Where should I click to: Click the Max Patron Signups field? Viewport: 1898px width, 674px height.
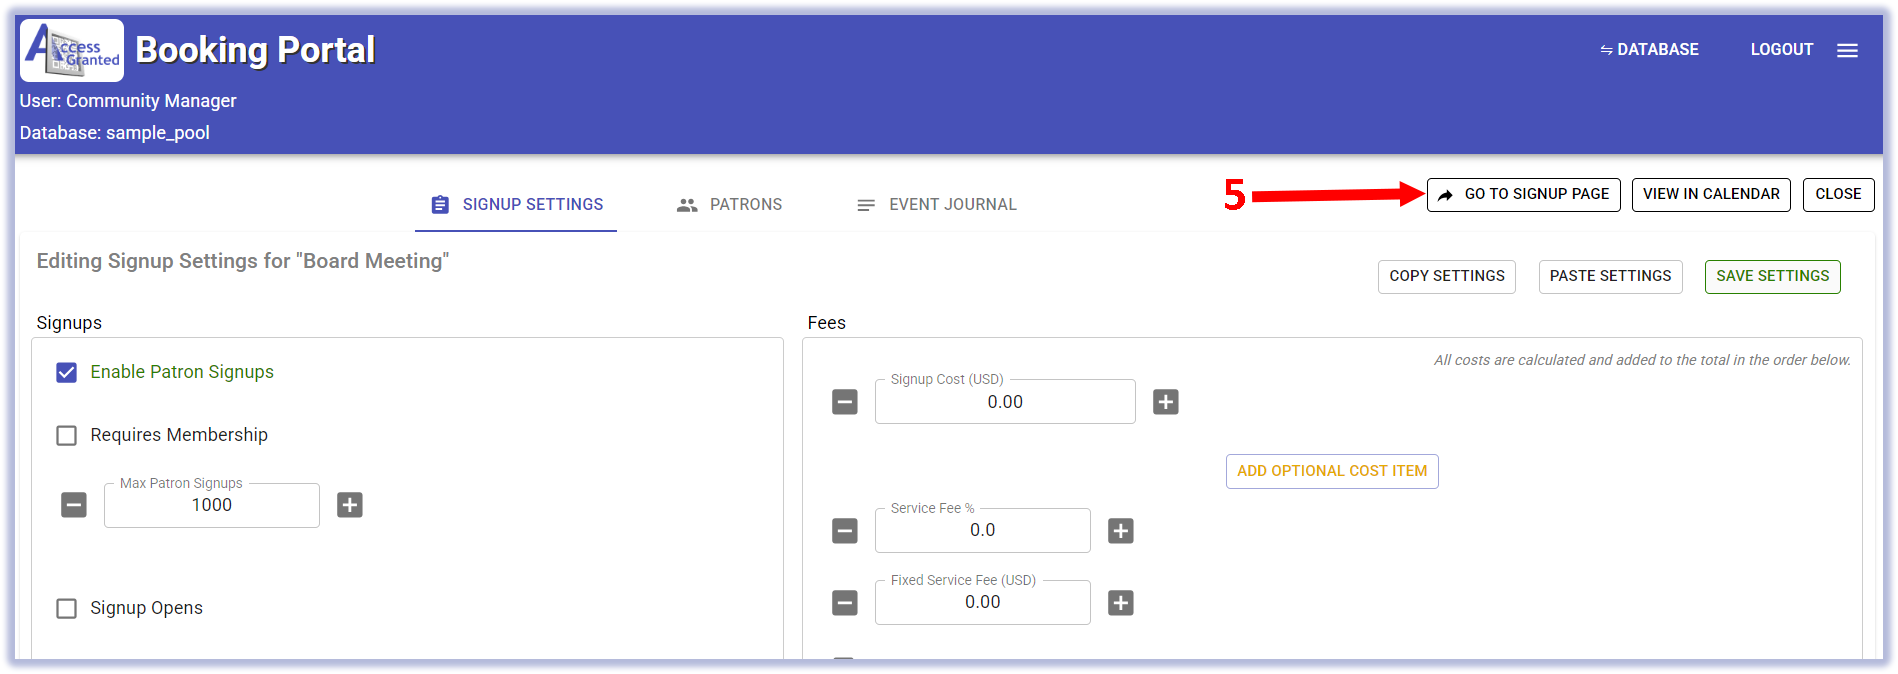(x=212, y=505)
